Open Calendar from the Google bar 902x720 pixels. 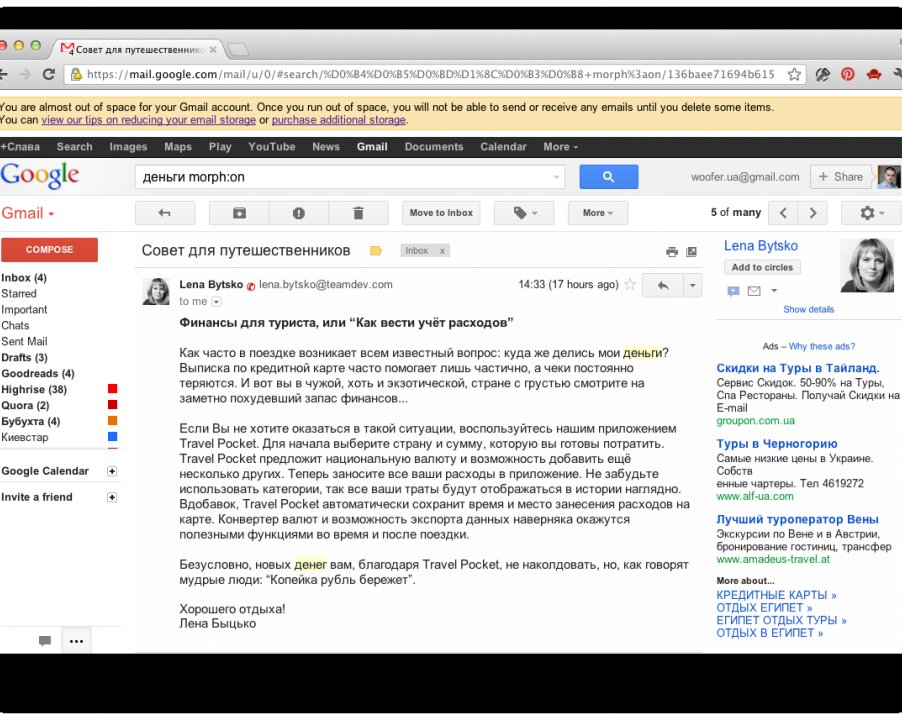coord(503,147)
